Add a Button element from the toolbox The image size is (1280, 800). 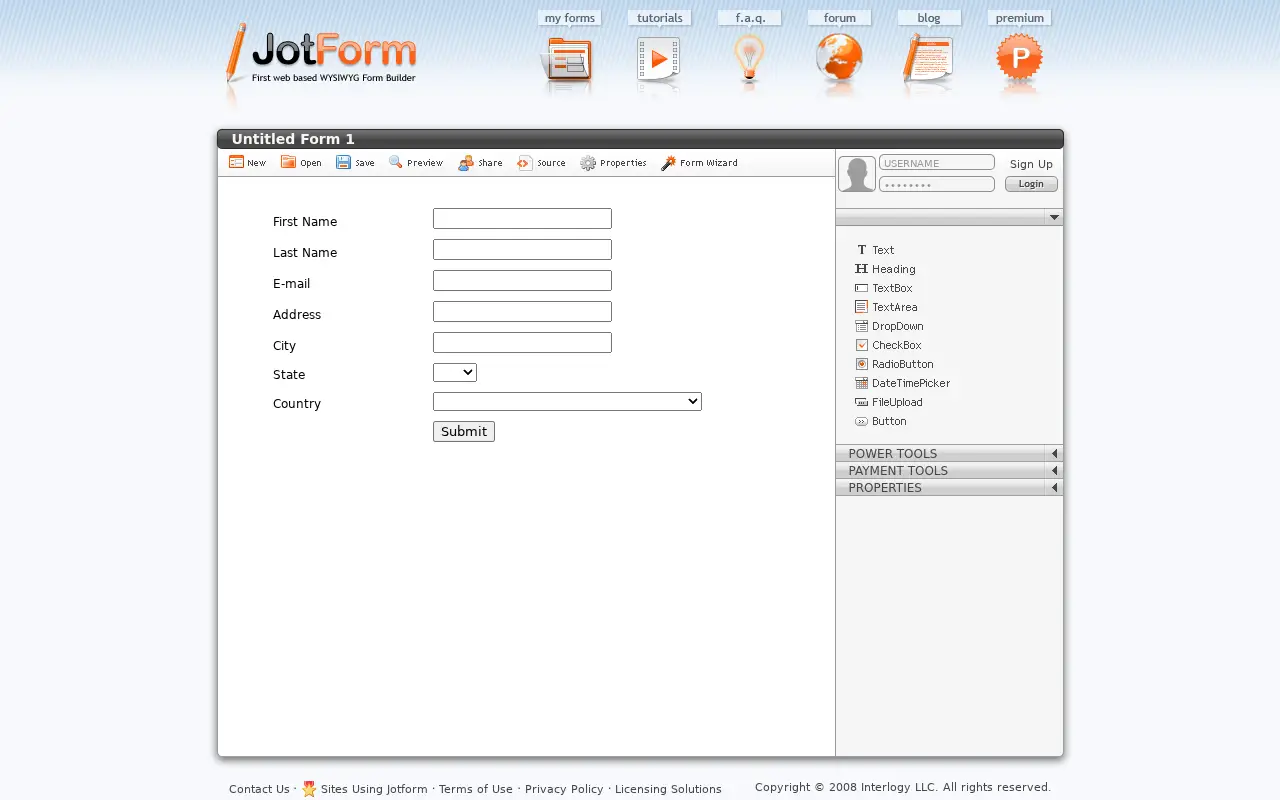[x=881, y=421]
